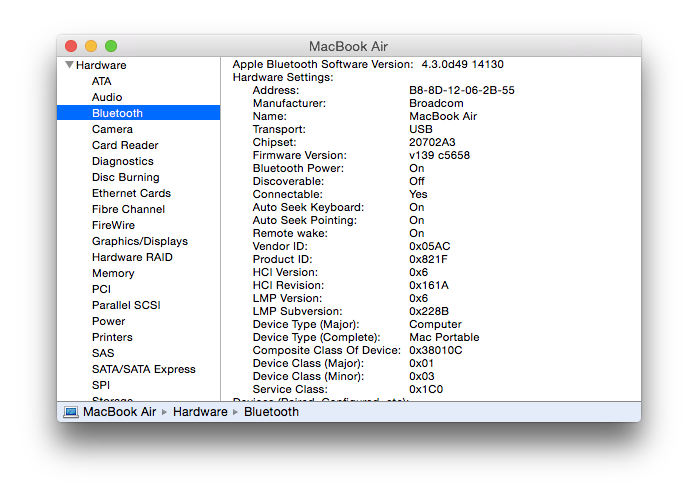Click Composite Class value 0x38010C
698x501 pixels.
pos(435,350)
